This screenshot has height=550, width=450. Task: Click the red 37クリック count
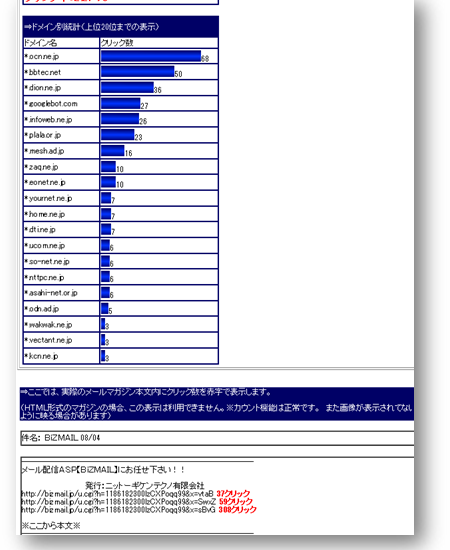[233, 494]
